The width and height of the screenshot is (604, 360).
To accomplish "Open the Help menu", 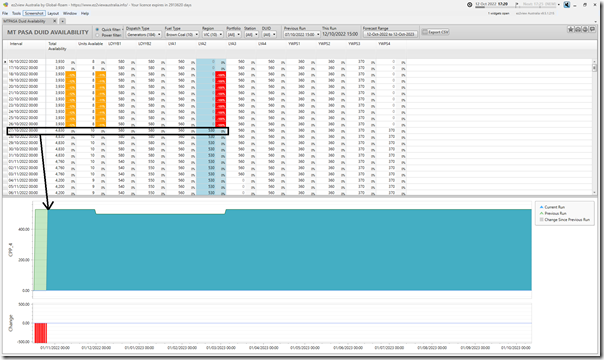I will tap(85, 13).
